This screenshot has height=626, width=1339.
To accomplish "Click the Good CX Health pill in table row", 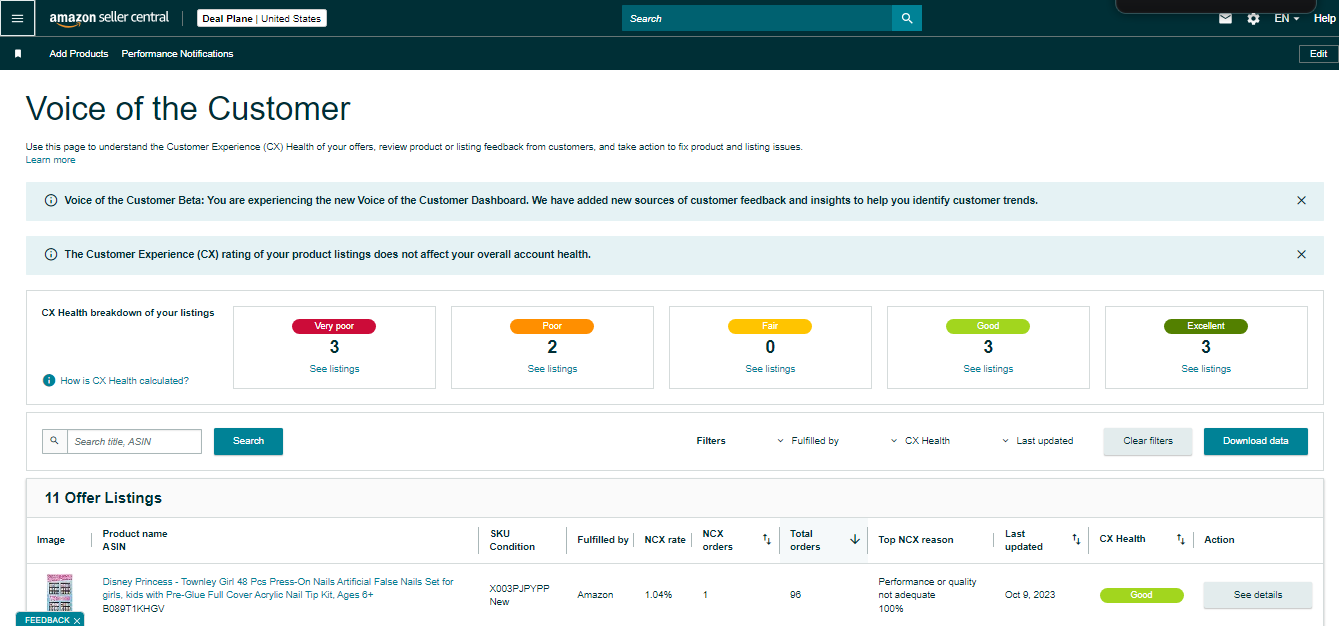I will click(x=1141, y=595).
